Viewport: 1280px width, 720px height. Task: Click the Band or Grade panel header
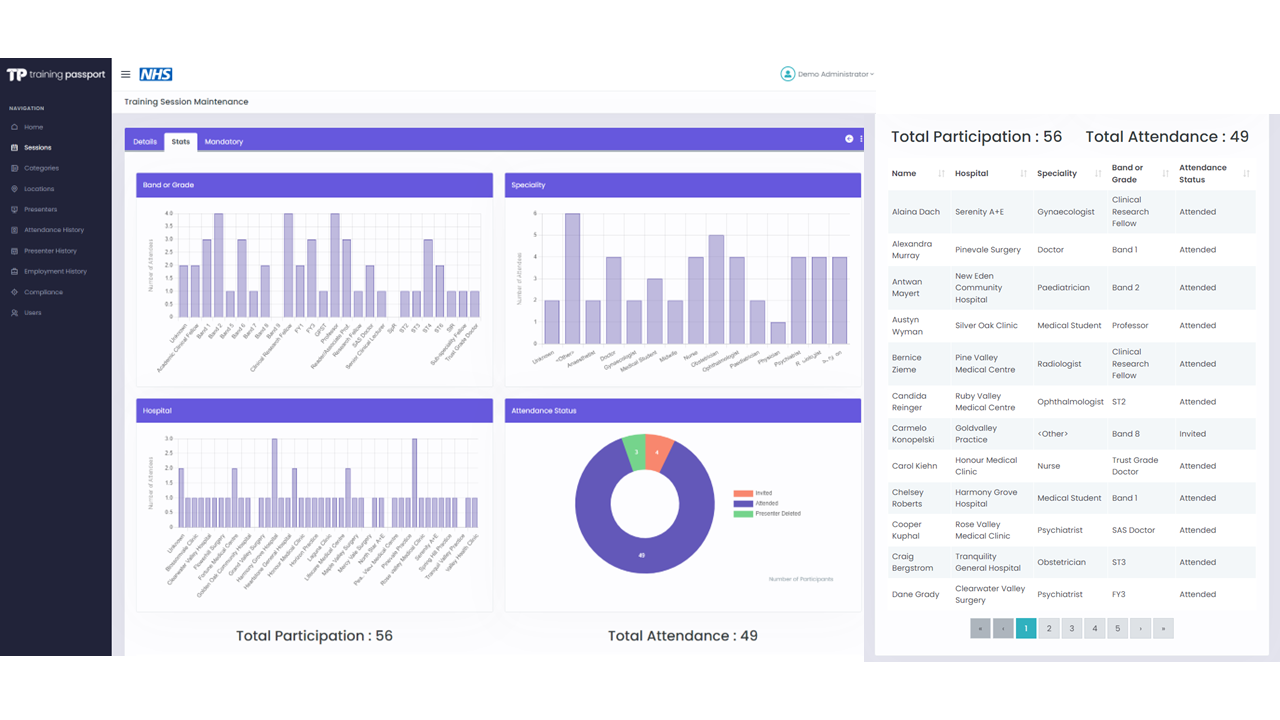click(x=315, y=185)
